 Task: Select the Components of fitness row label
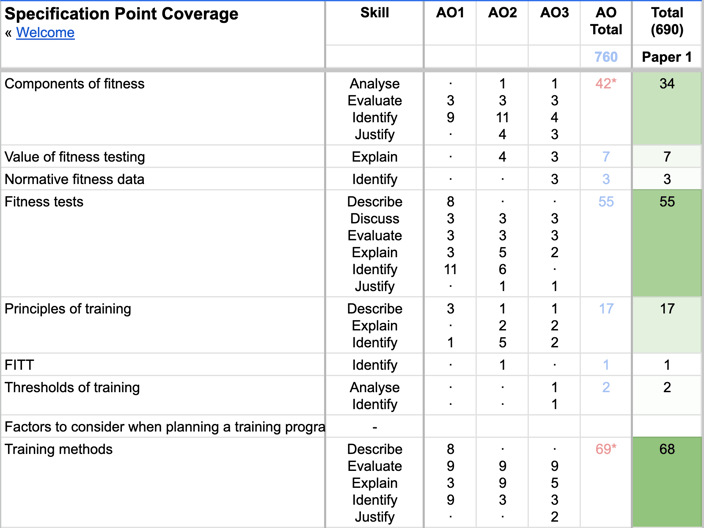pyautogui.click(x=75, y=84)
